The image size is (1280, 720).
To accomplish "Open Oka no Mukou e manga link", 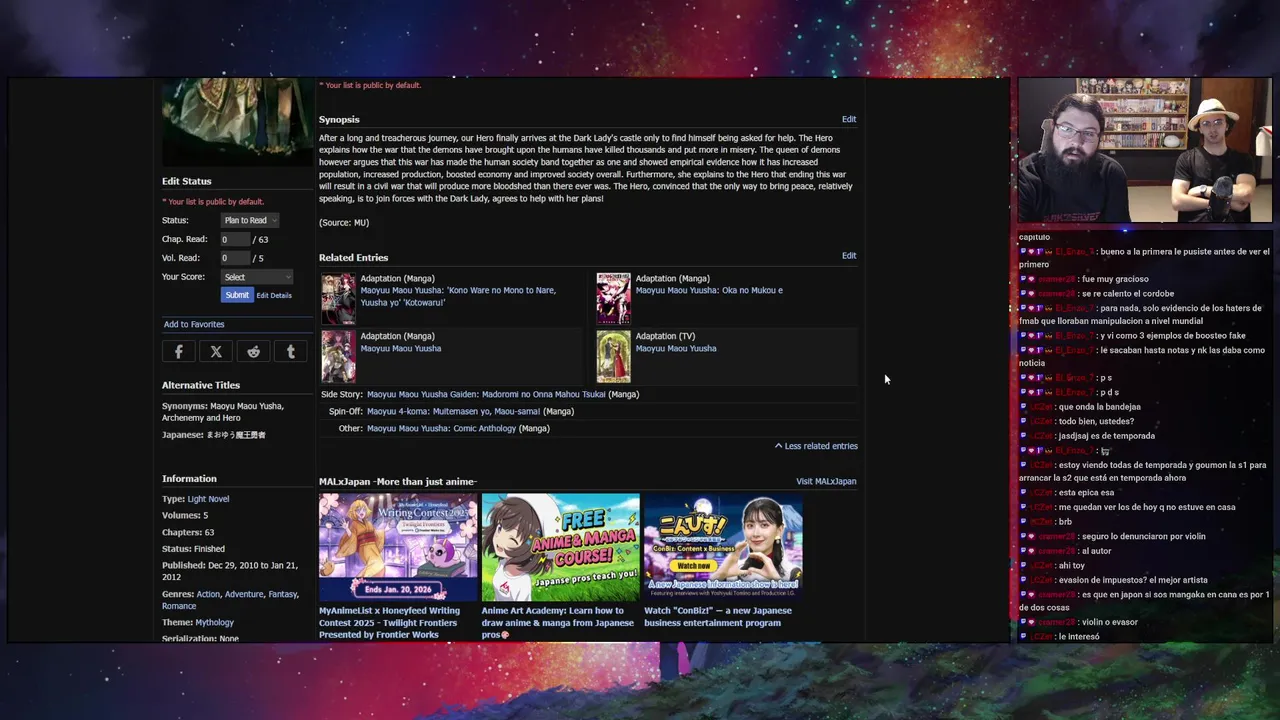I will [x=709, y=290].
